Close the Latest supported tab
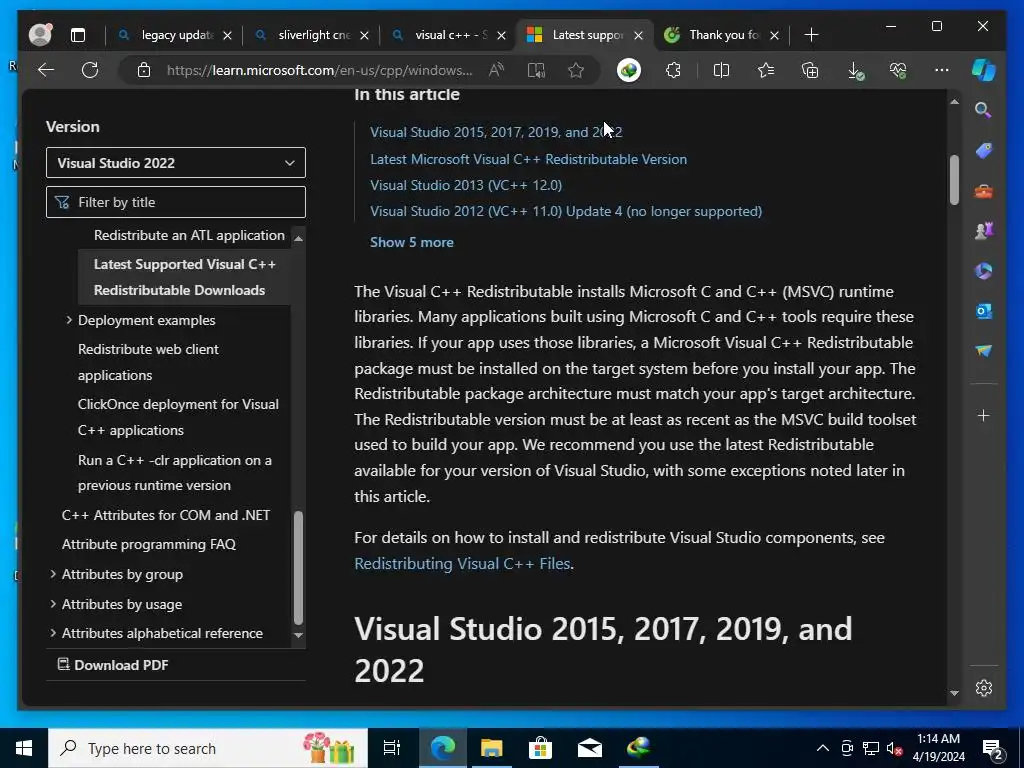 click(638, 35)
